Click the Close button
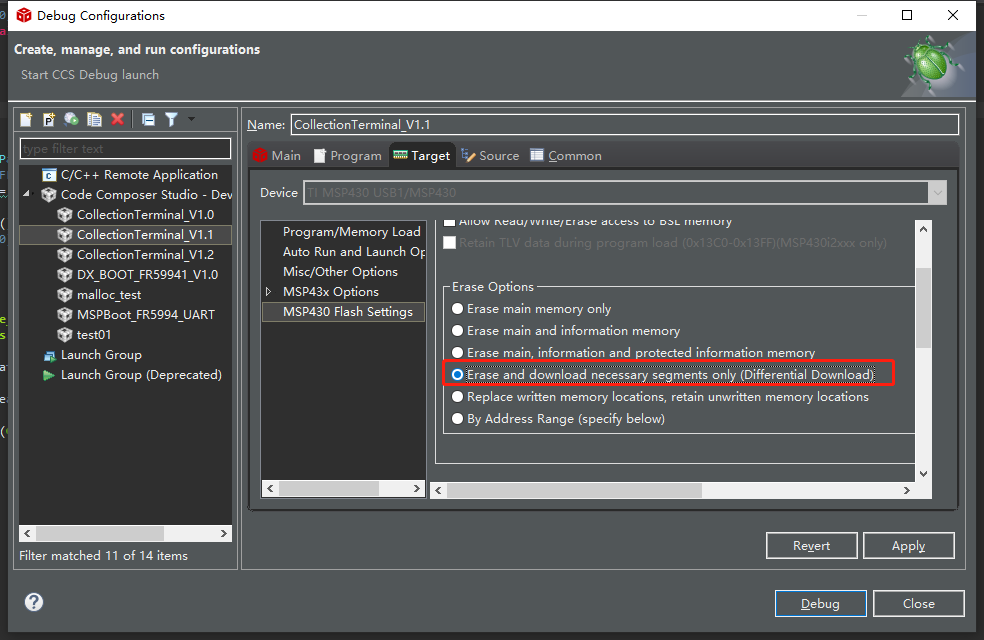984x640 pixels. (x=918, y=603)
